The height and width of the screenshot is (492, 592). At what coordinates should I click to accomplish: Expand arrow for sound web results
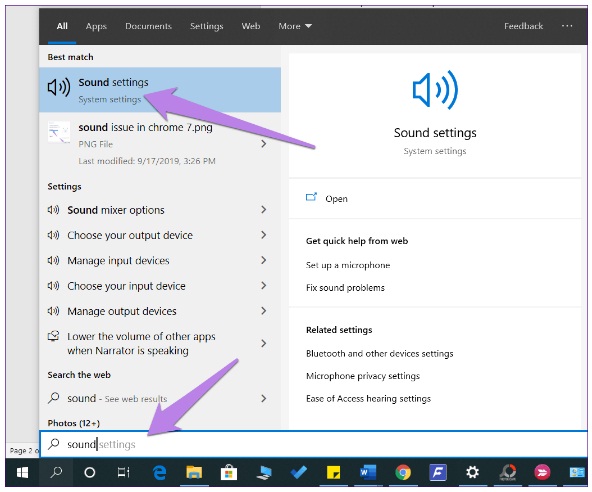(x=264, y=398)
